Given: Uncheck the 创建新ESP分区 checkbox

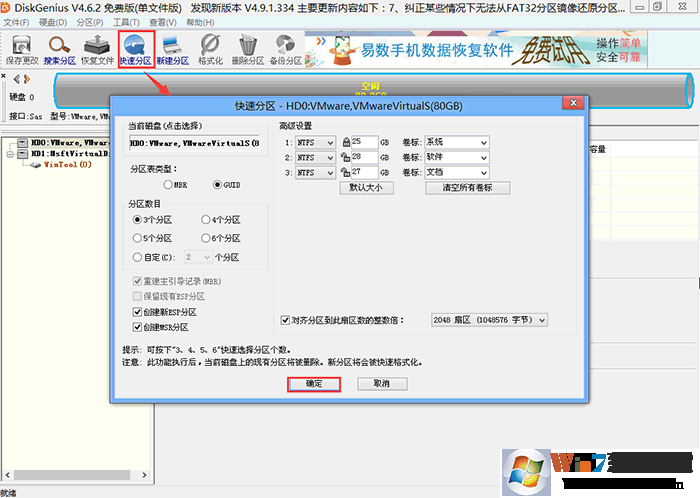Looking at the screenshot, I should (138, 312).
